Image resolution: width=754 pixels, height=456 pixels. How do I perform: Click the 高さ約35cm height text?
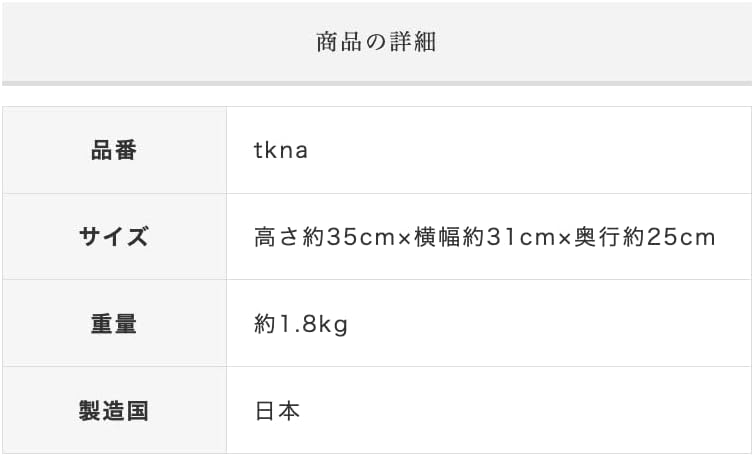(x=325, y=237)
